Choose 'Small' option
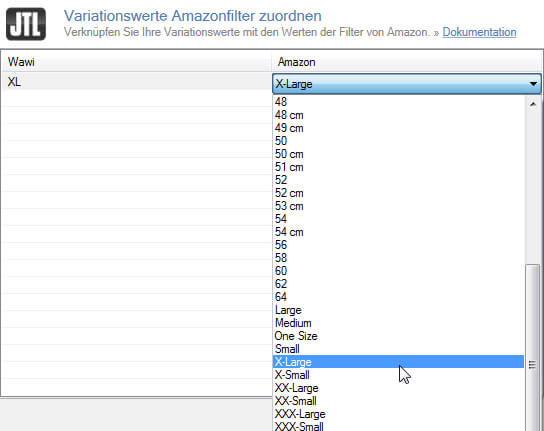 (x=398, y=349)
